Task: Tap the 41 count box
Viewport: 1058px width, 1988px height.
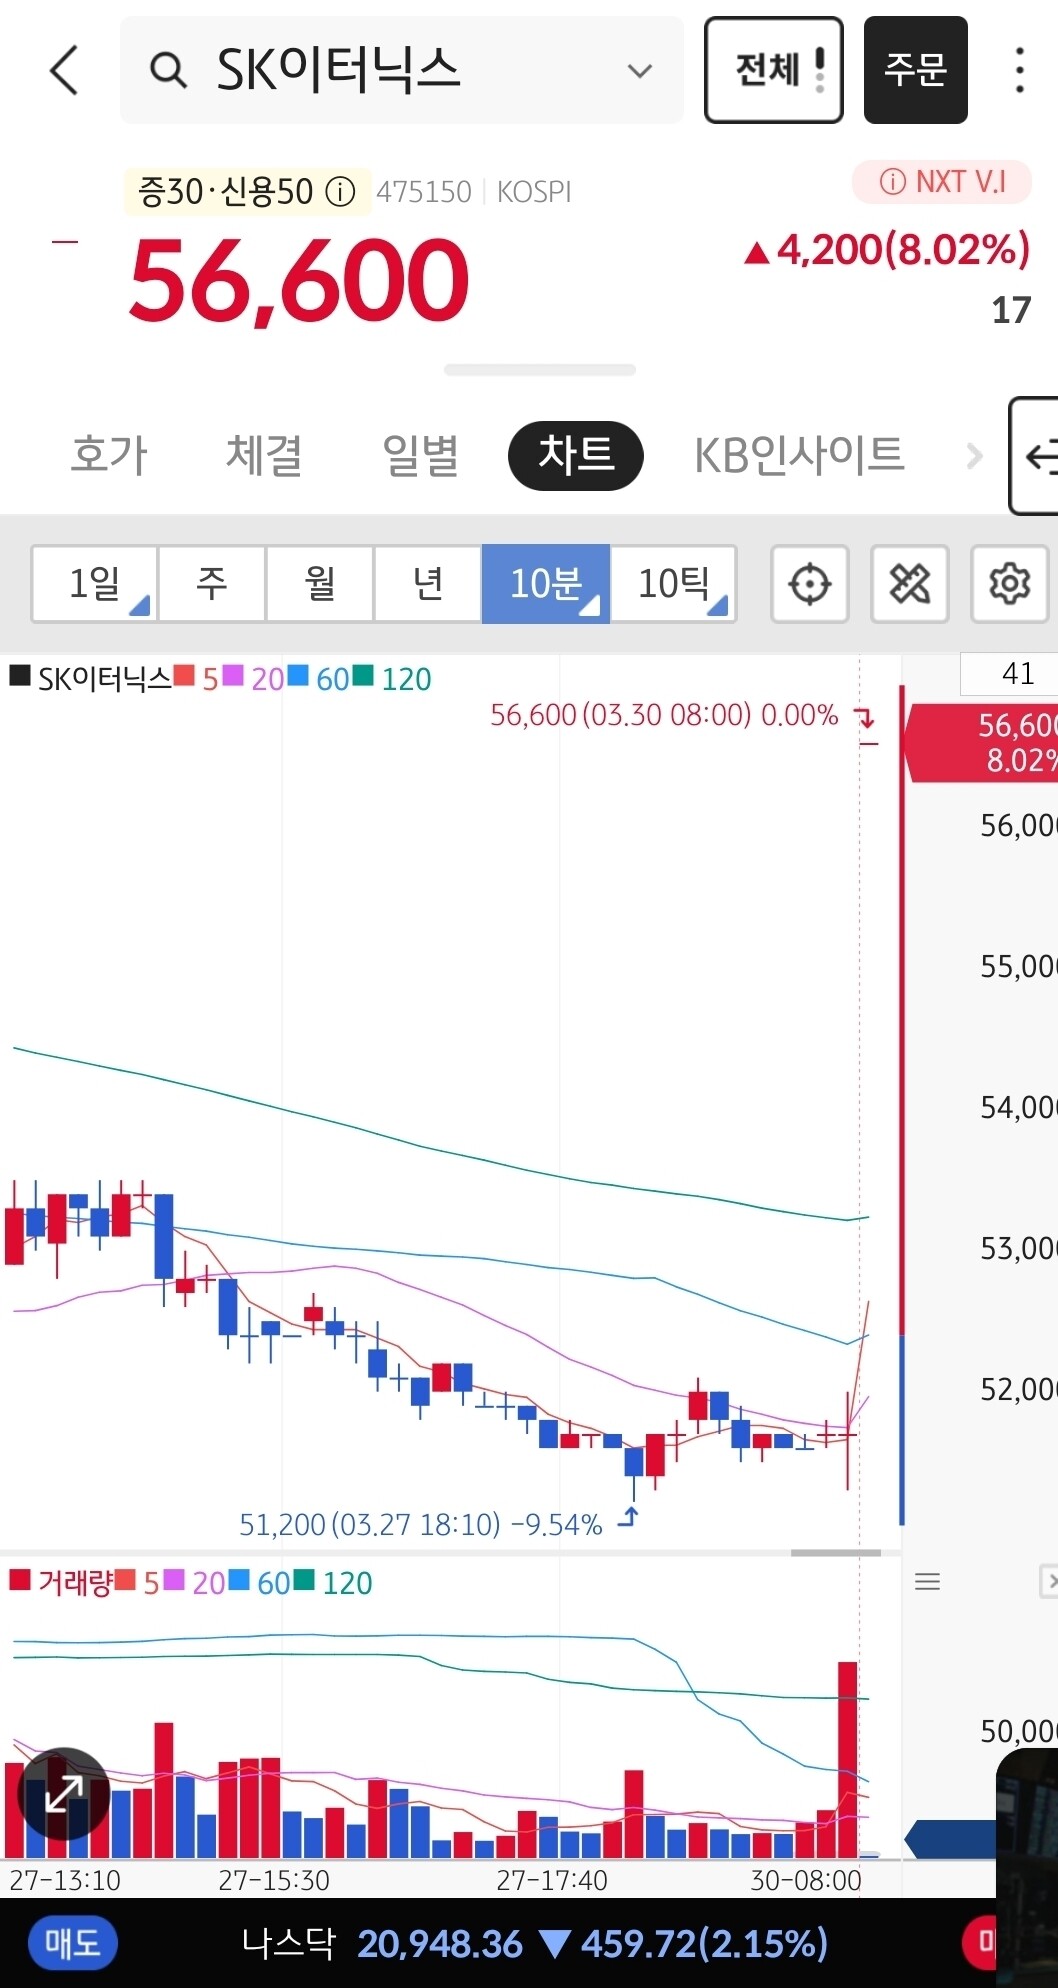Action: (1009, 674)
